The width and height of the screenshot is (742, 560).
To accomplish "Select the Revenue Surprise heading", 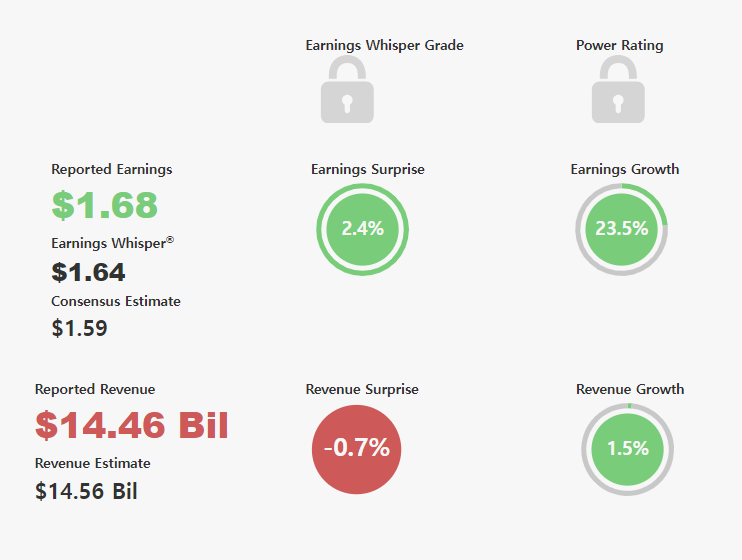I will coord(362,389).
